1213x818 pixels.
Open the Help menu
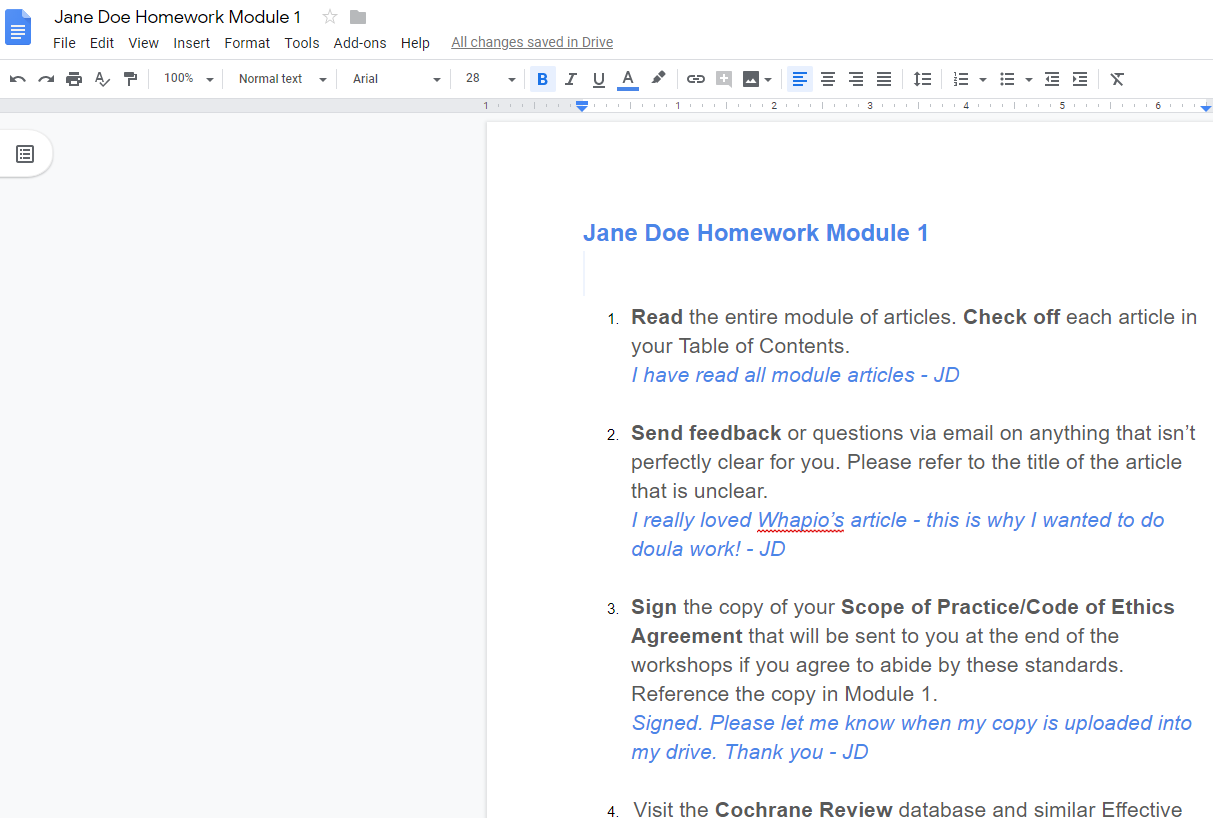(415, 43)
